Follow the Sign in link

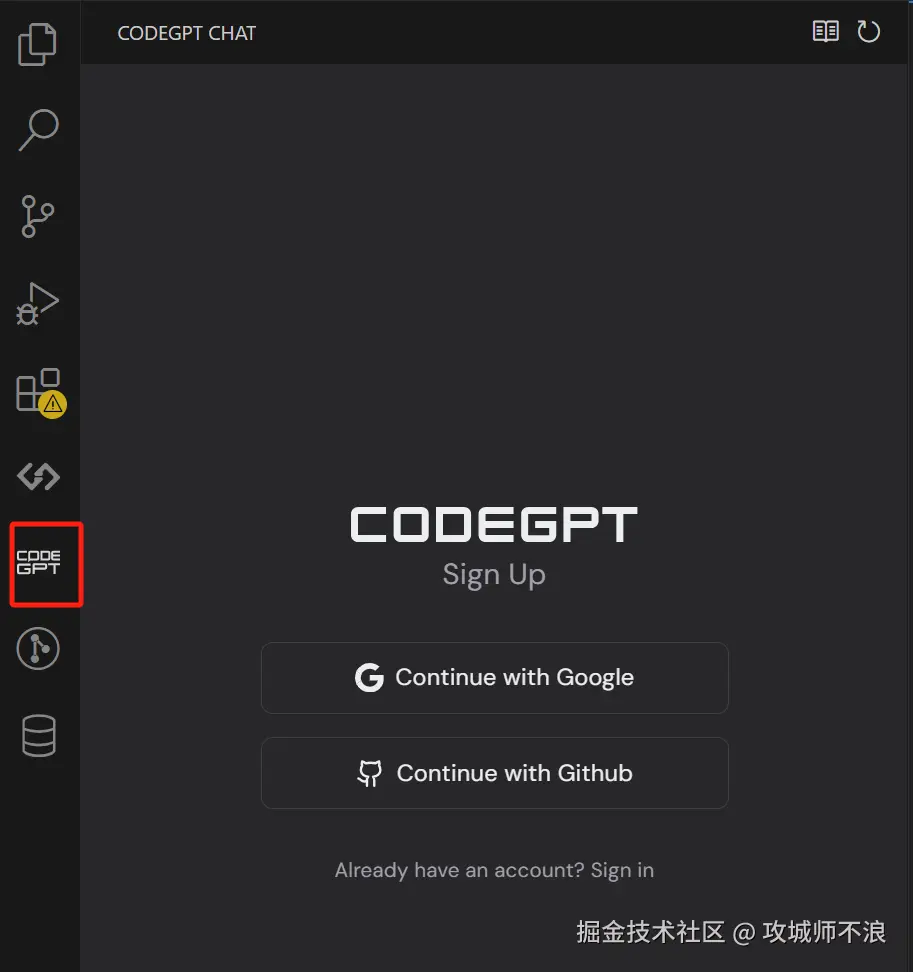[622, 870]
